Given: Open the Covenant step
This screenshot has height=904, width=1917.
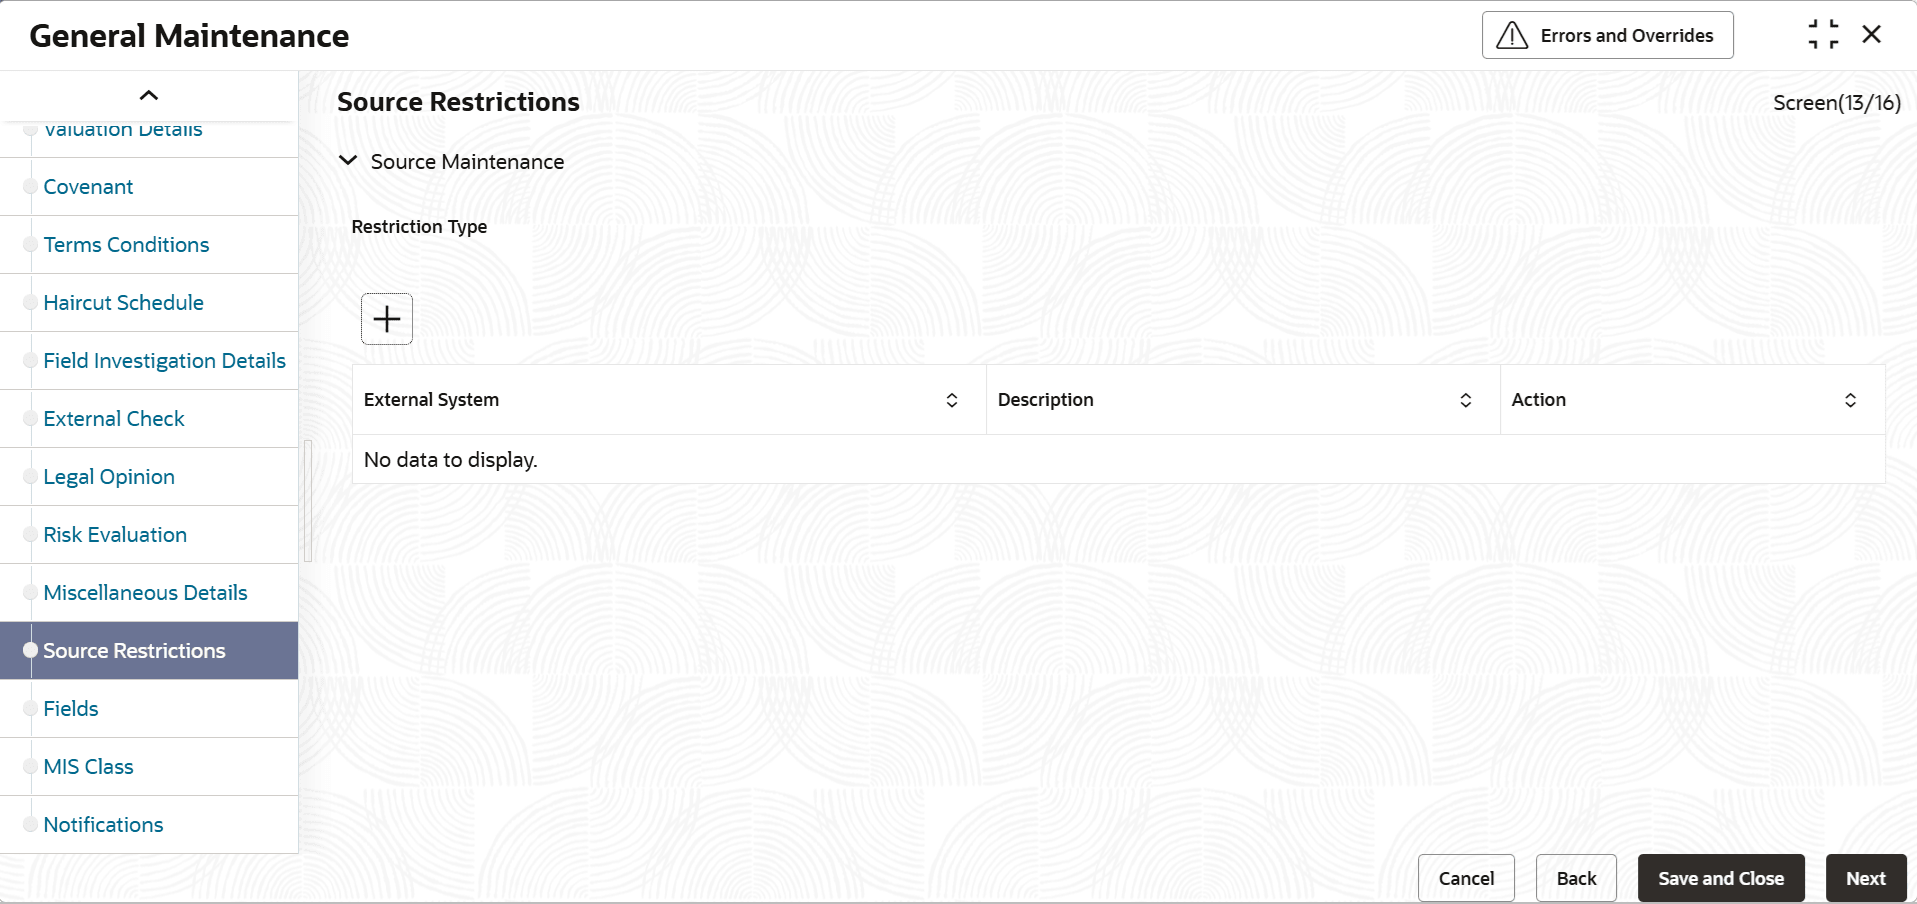Looking at the screenshot, I should coord(88,187).
